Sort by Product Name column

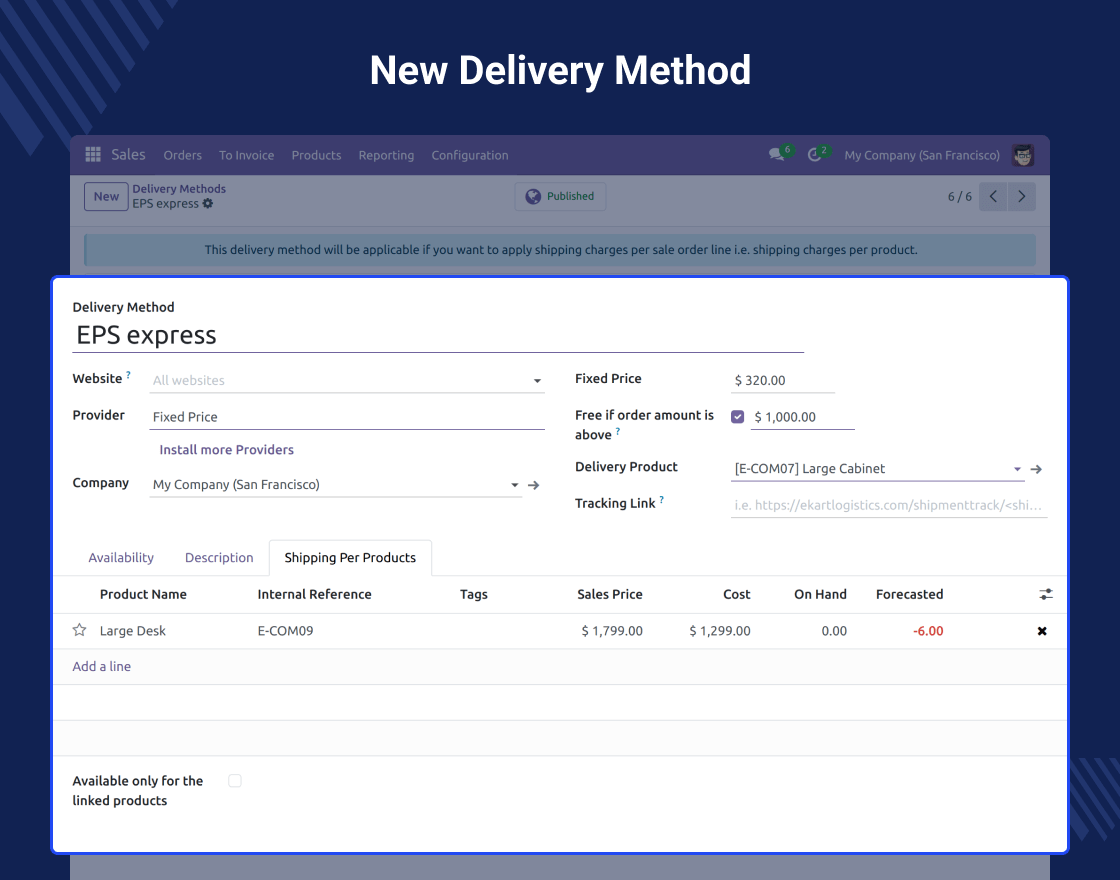(x=143, y=594)
